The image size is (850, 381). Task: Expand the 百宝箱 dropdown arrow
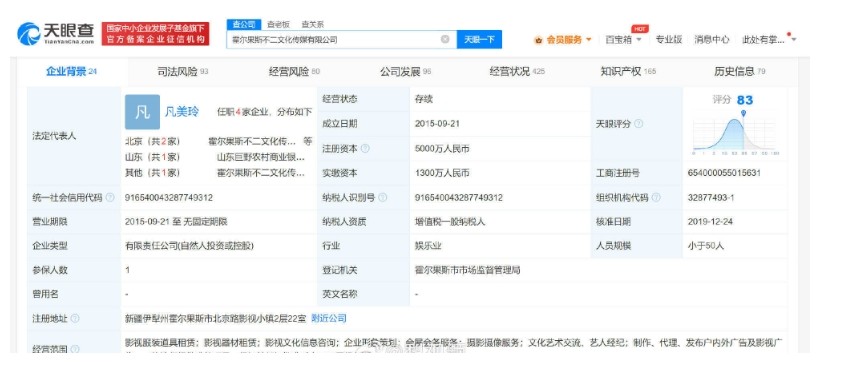tap(639, 40)
